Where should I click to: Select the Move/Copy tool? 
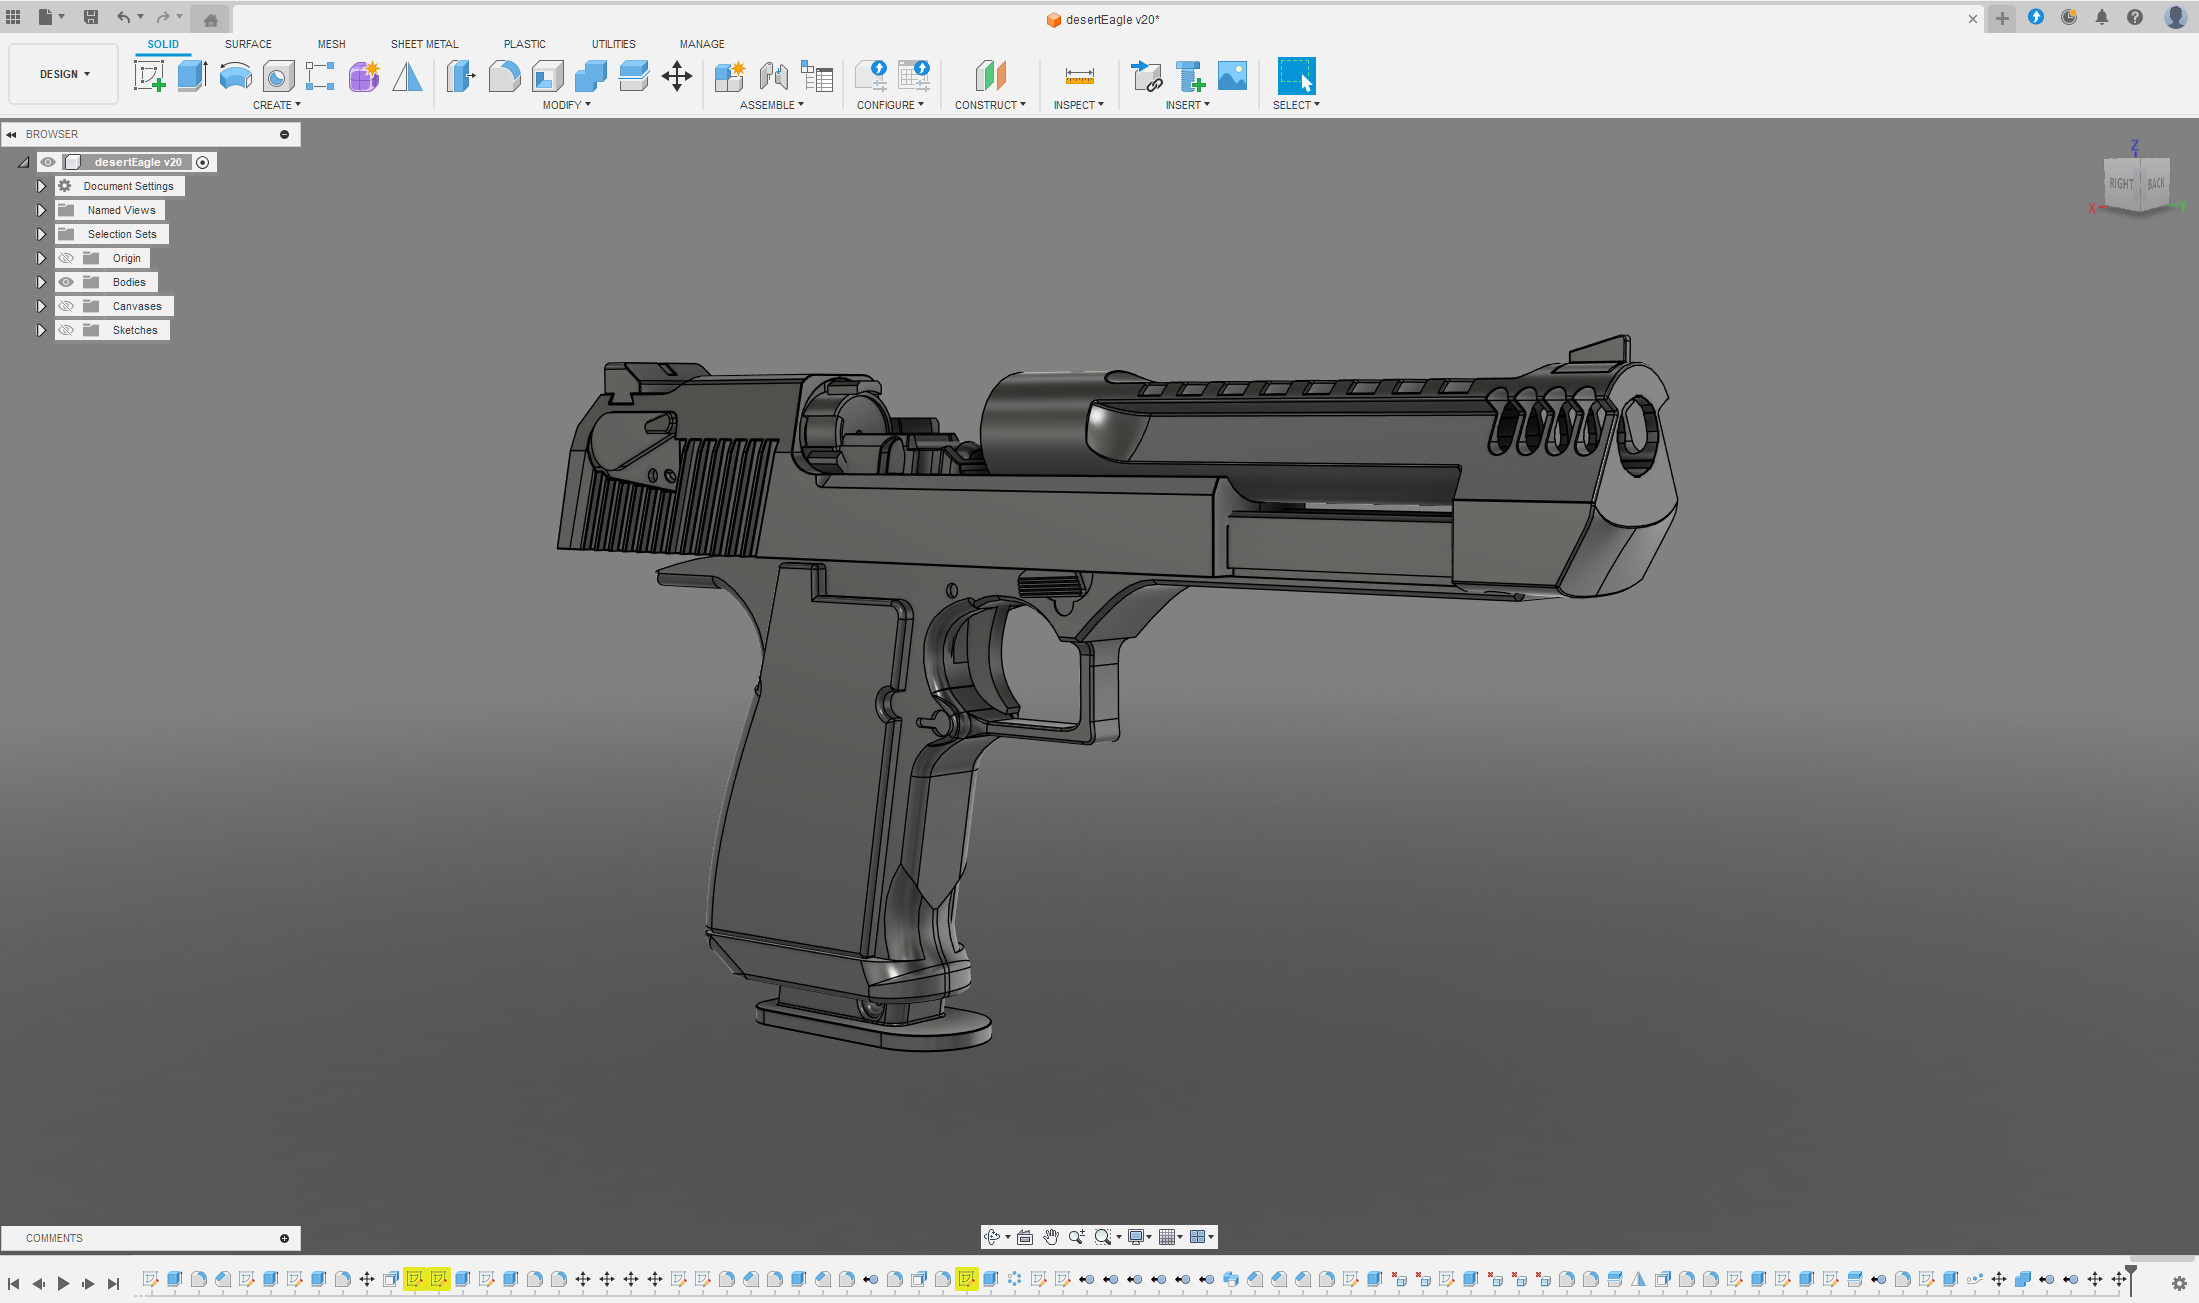point(677,76)
